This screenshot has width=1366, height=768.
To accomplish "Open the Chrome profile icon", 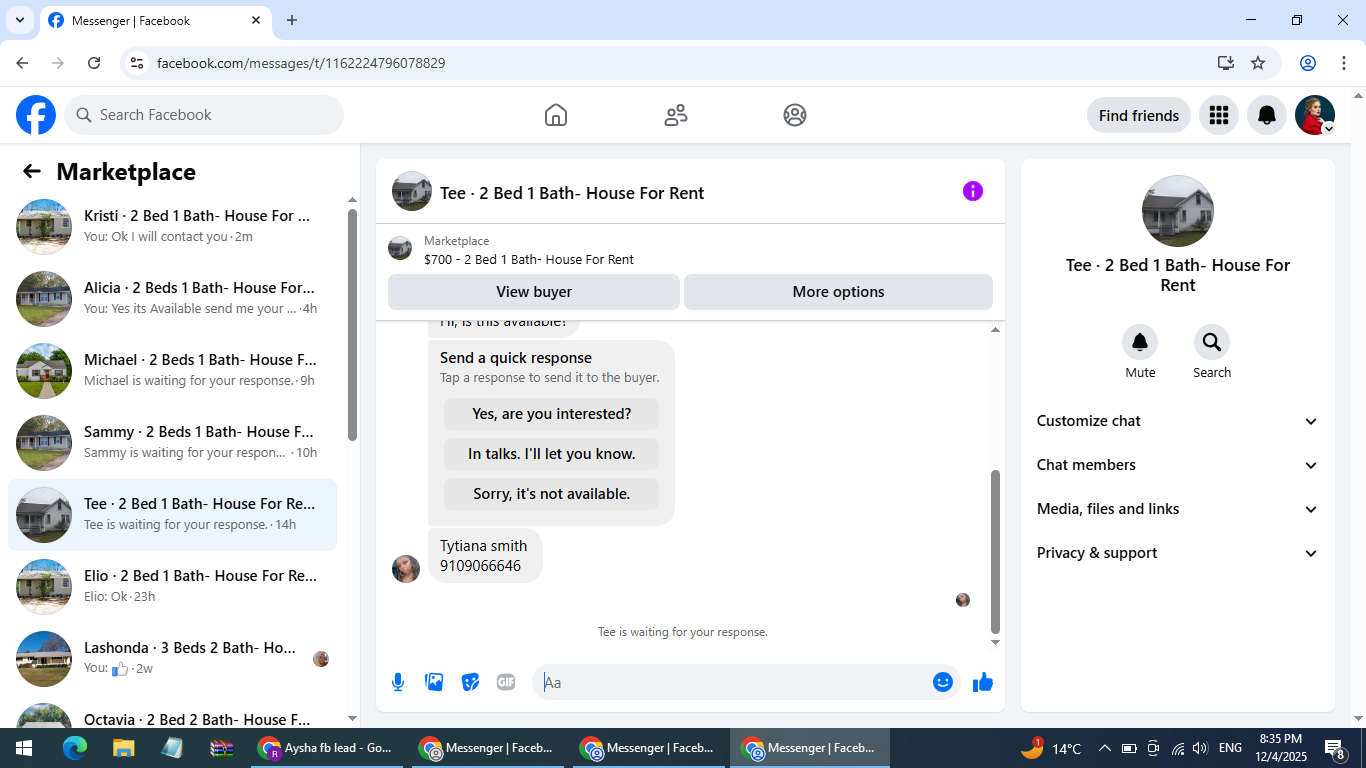I will [1308, 63].
